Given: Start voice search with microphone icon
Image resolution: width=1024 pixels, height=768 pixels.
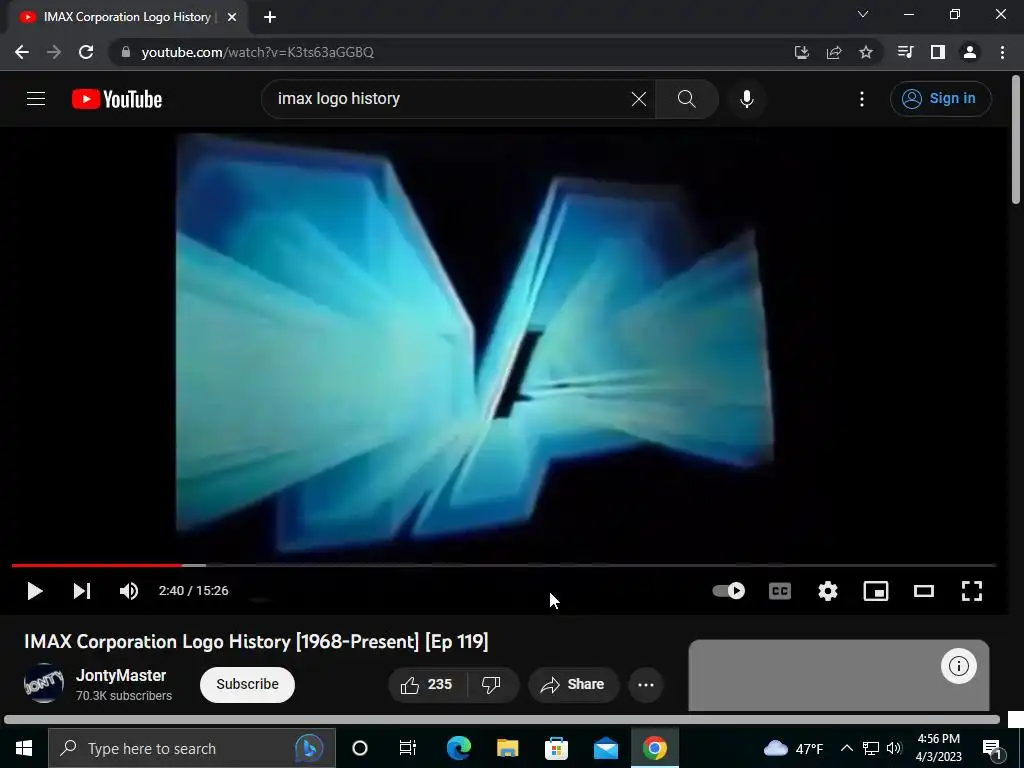Looking at the screenshot, I should tap(746, 99).
